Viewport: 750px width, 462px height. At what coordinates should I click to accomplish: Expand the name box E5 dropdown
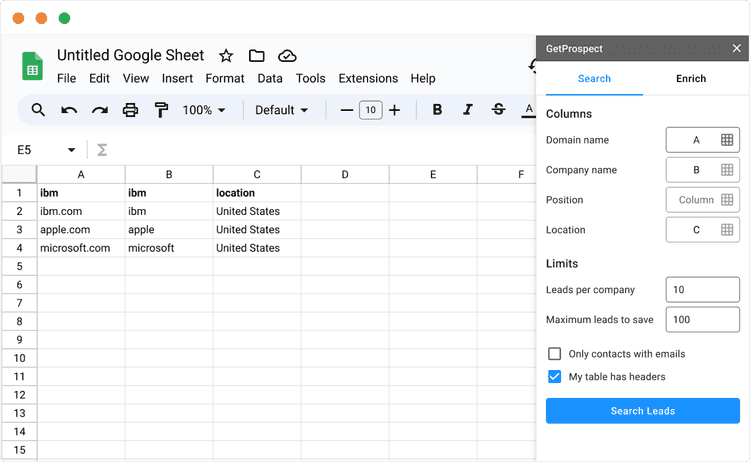(71, 150)
